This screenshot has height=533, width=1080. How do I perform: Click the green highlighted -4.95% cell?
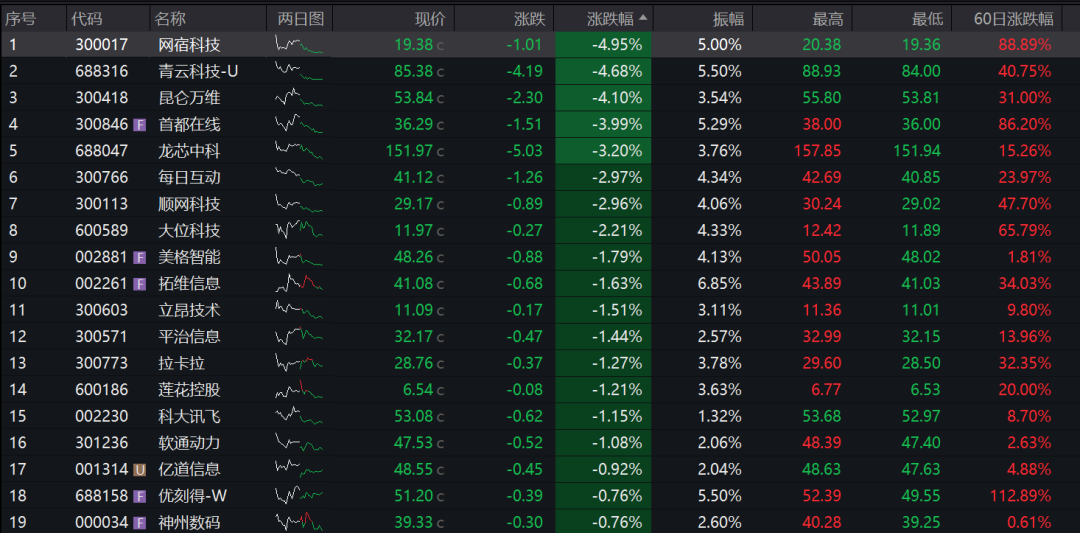(x=603, y=45)
